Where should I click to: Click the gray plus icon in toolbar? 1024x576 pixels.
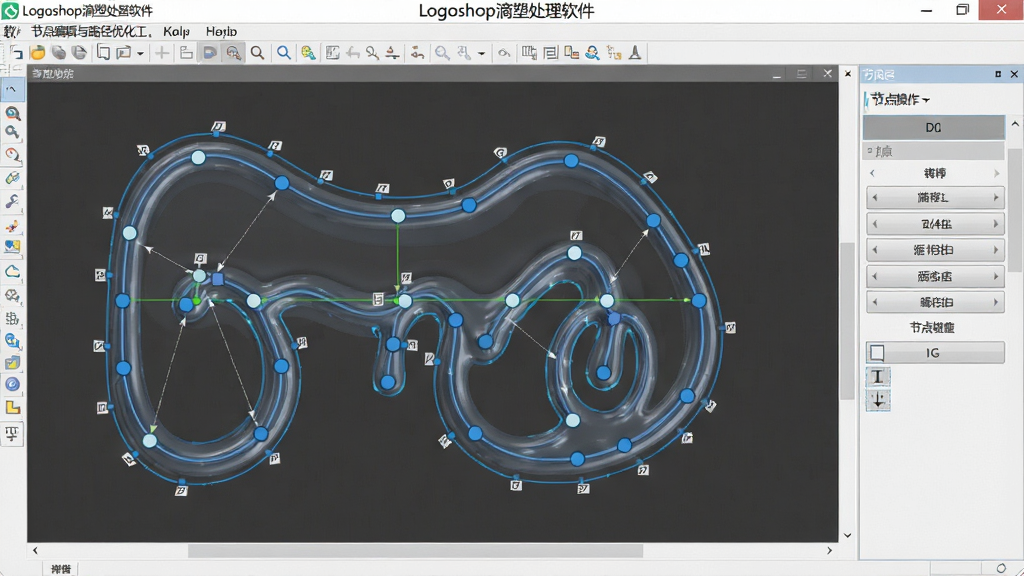(x=162, y=53)
